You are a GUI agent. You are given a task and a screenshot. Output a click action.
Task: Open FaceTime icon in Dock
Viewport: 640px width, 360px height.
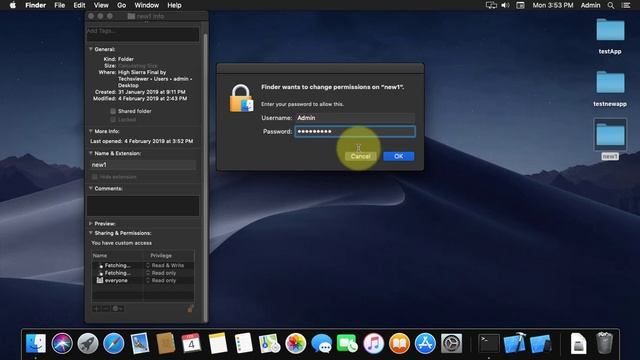347,343
